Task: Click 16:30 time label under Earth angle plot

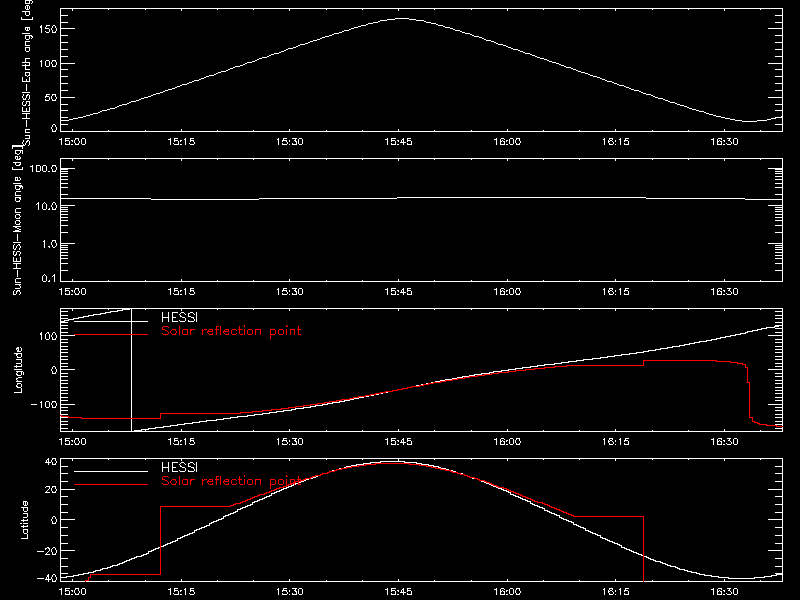Action: [724, 142]
